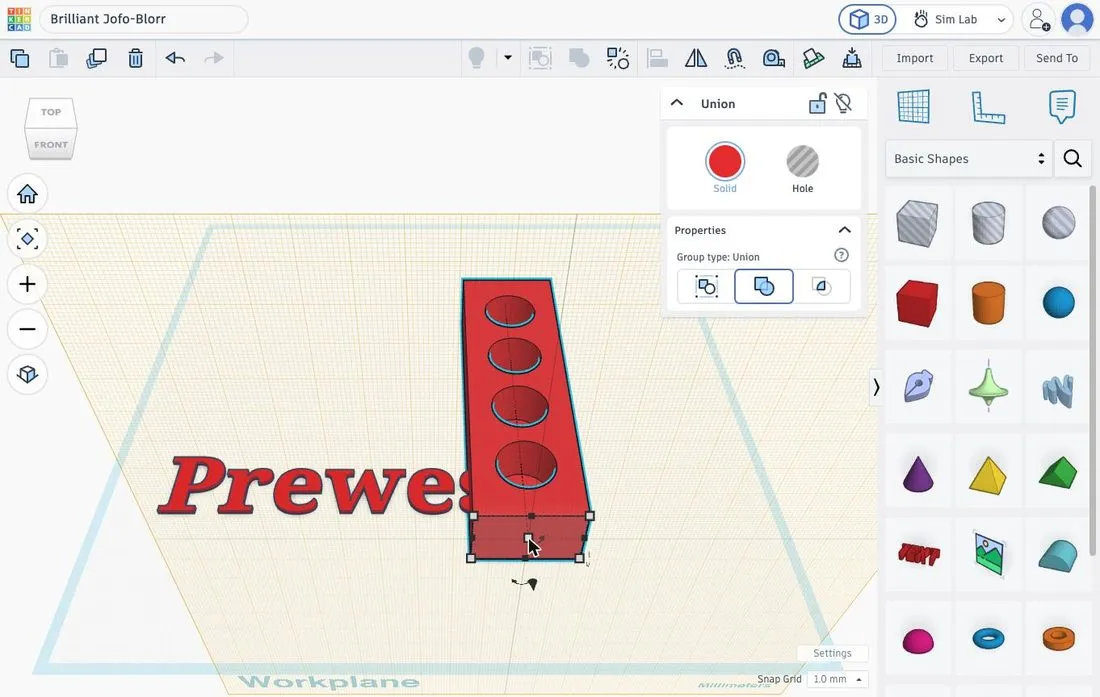Switch to orthographic view

click(27, 374)
